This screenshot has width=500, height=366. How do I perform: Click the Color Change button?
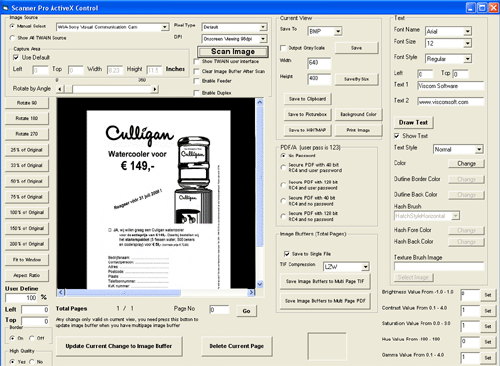pyautogui.click(x=466, y=164)
